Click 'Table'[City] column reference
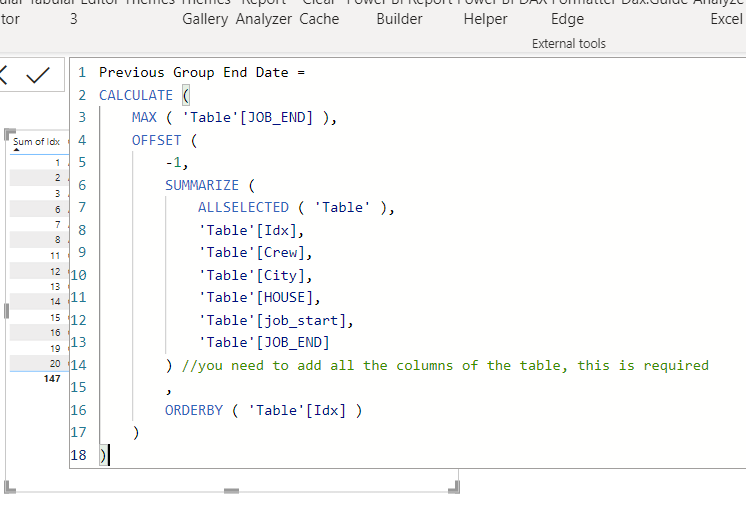The image size is (746, 510). [x=251, y=275]
